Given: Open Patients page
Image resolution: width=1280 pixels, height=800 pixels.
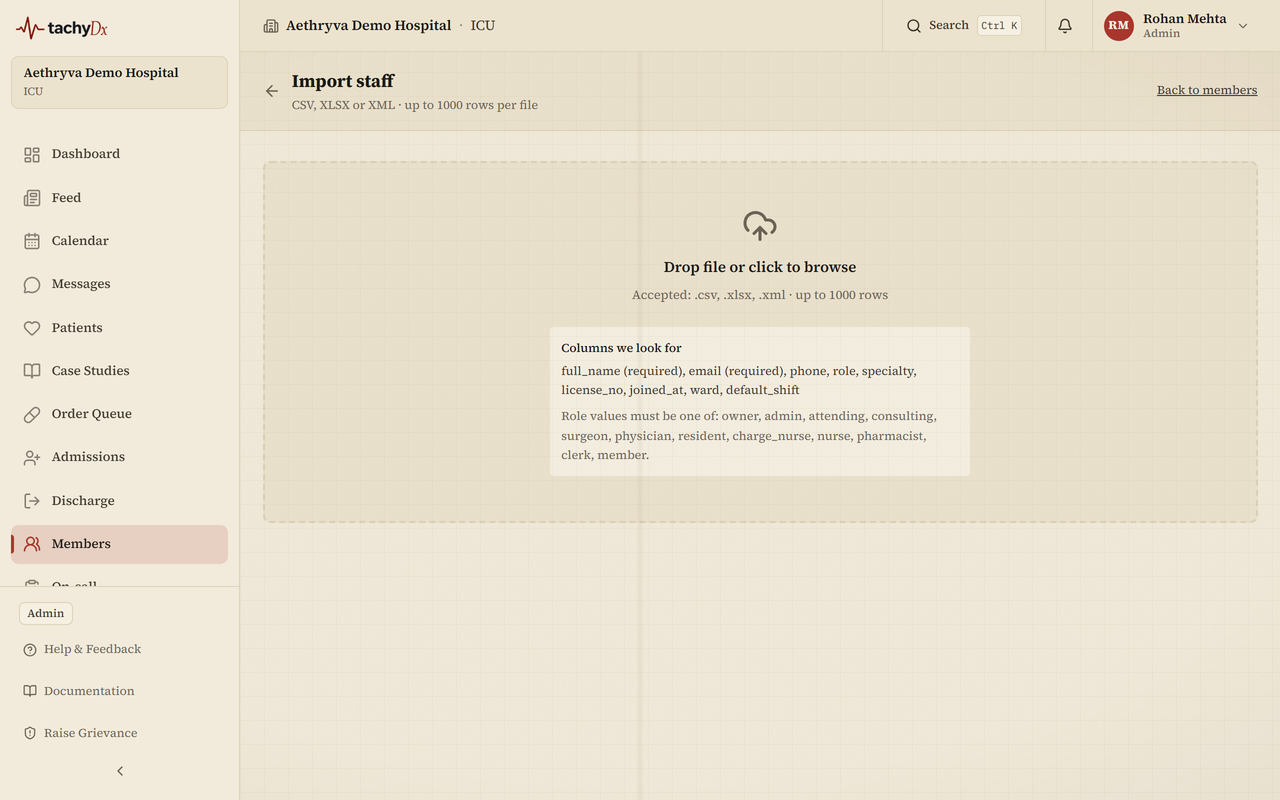Looking at the screenshot, I should tap(120, 328).
